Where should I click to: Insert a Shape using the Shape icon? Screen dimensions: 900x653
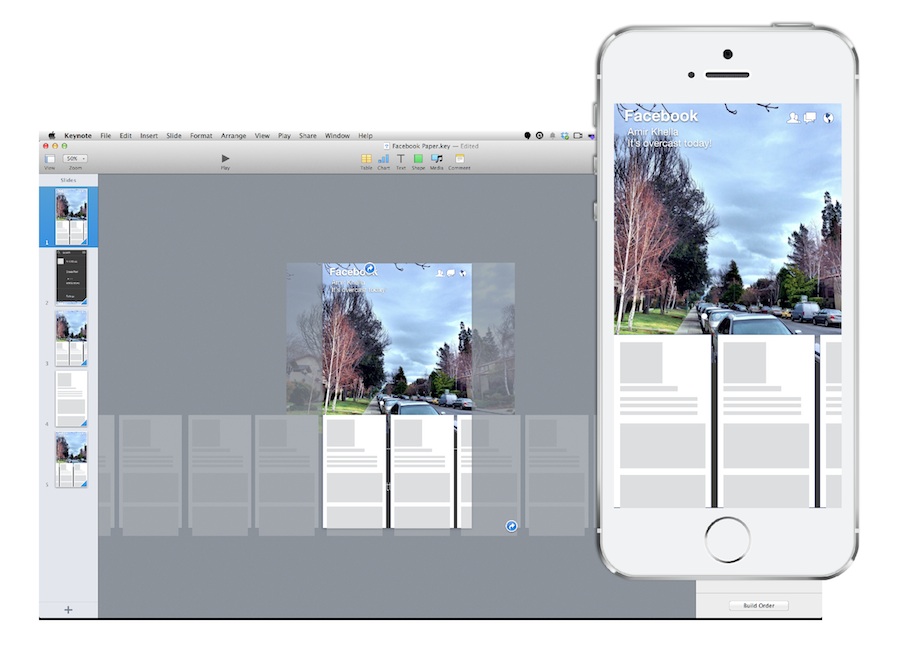click(x=418, y=160)
